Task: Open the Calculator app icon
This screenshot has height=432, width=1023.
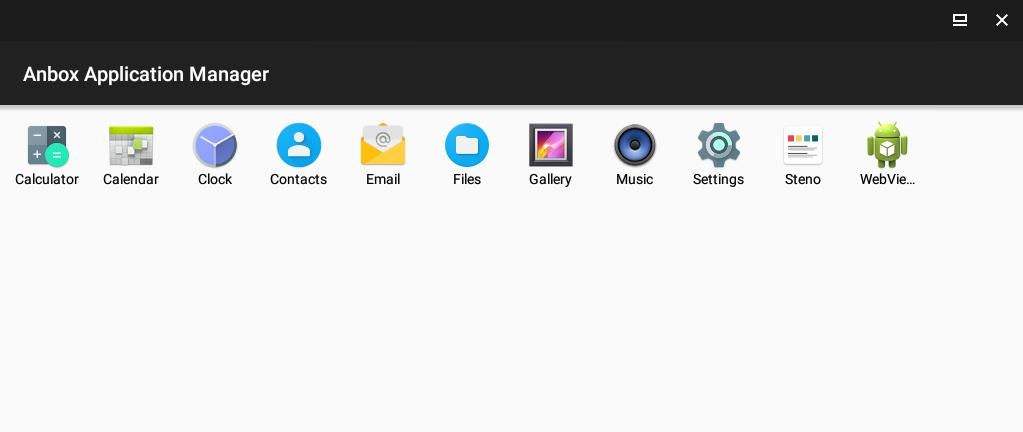Action: [48, 145]
